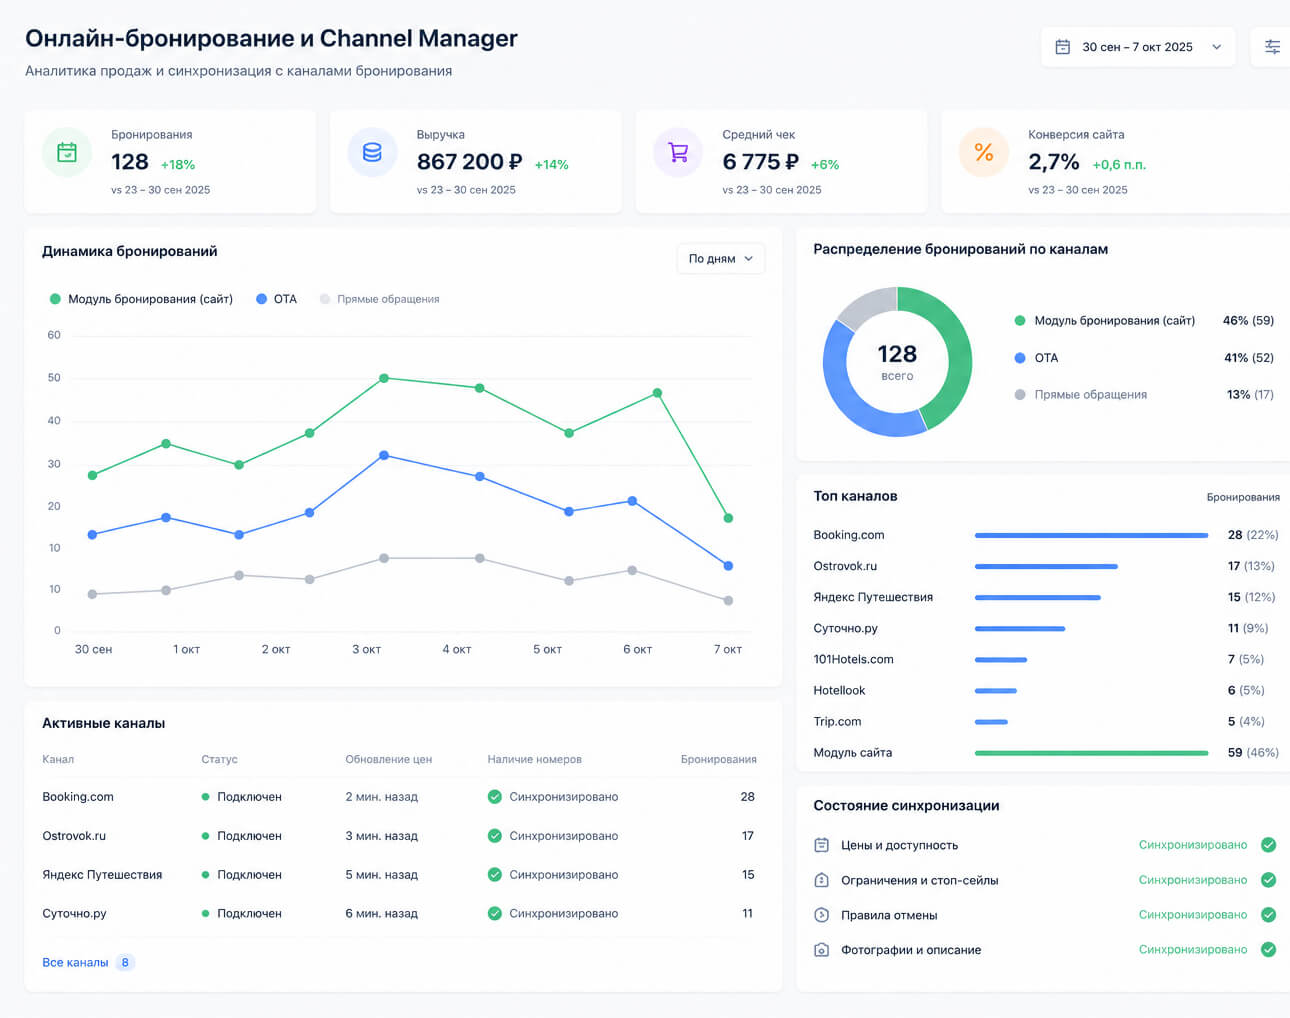Click the Ограничения и стоп-сейлы icon
Viewport: 1290px width, 1018px height.
pyautogui.click(x=821, y=880)
